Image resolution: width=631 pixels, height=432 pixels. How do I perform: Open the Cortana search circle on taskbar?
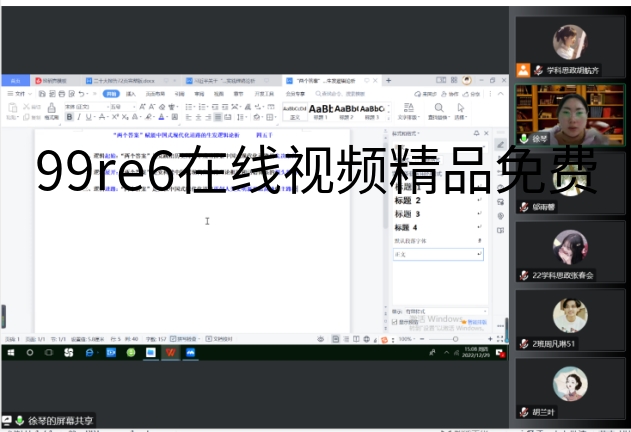pos(30,353)
